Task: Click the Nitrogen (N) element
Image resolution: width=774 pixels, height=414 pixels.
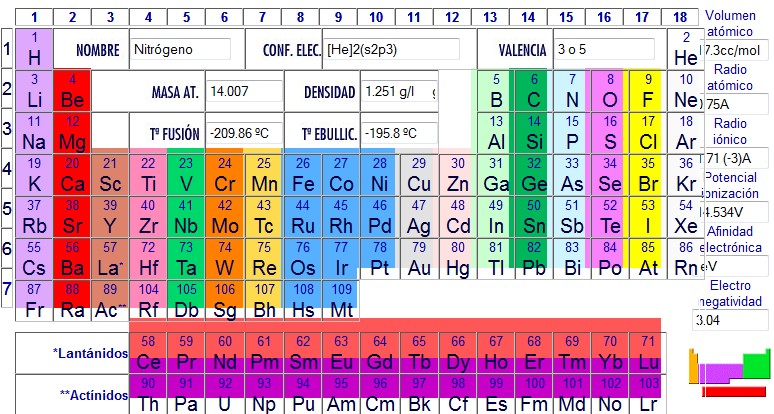Action: 572,90
